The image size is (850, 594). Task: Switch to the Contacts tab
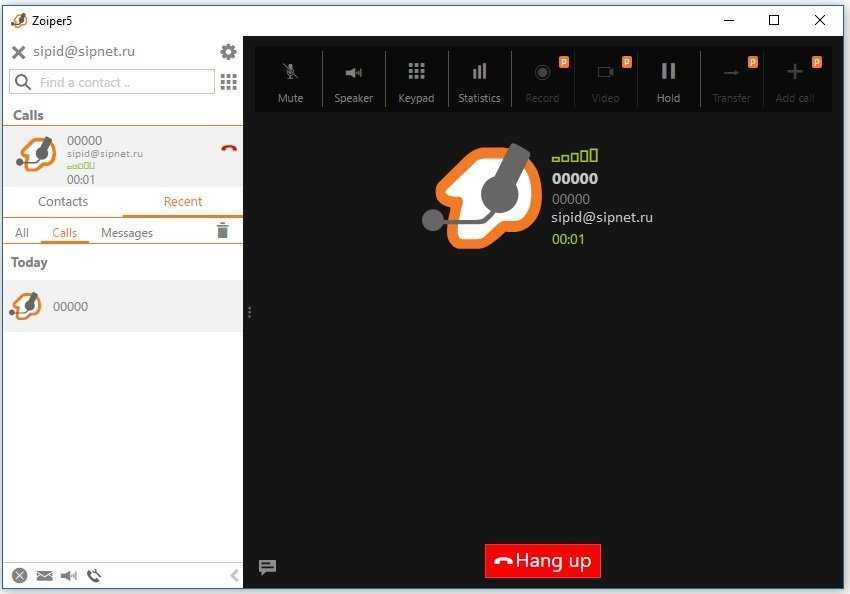click(x=63, y=202)
